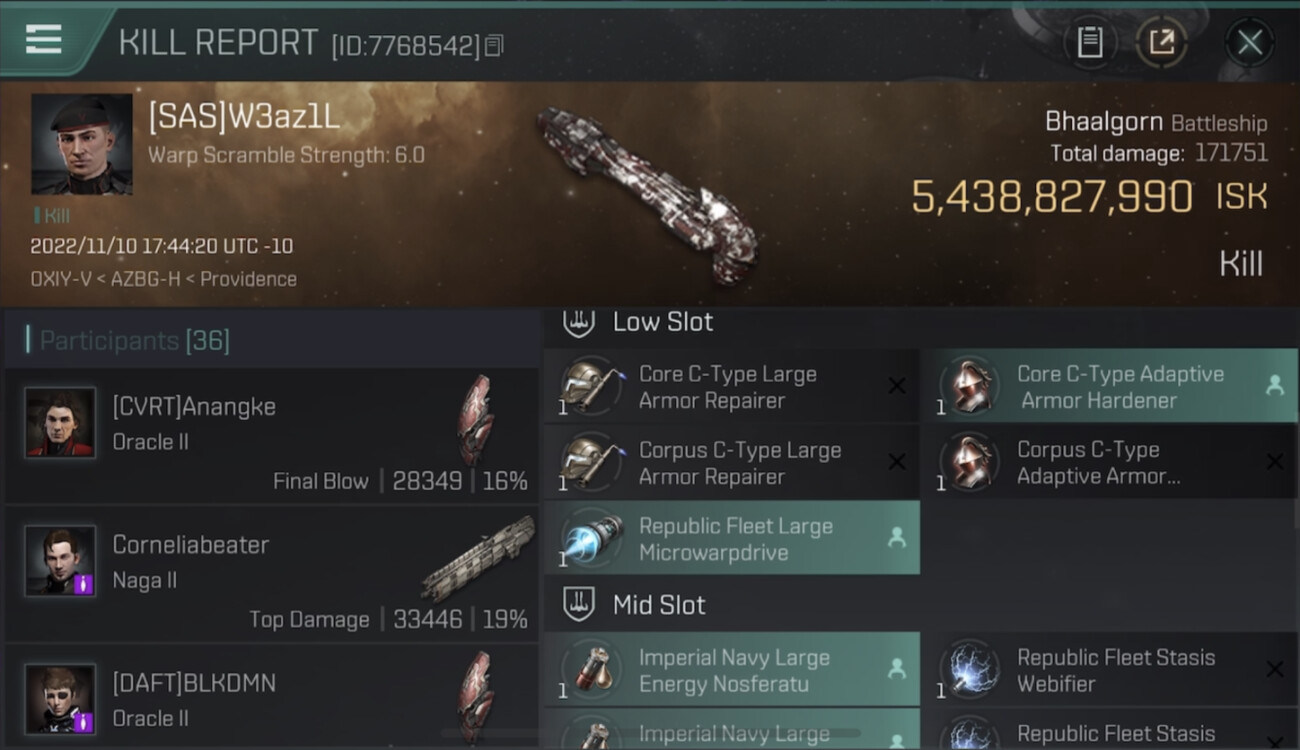Select Imperial Navy Large Energy Nosferatu icon
The height and width of the screenshot is (750, 1300).
coord(589,670)
